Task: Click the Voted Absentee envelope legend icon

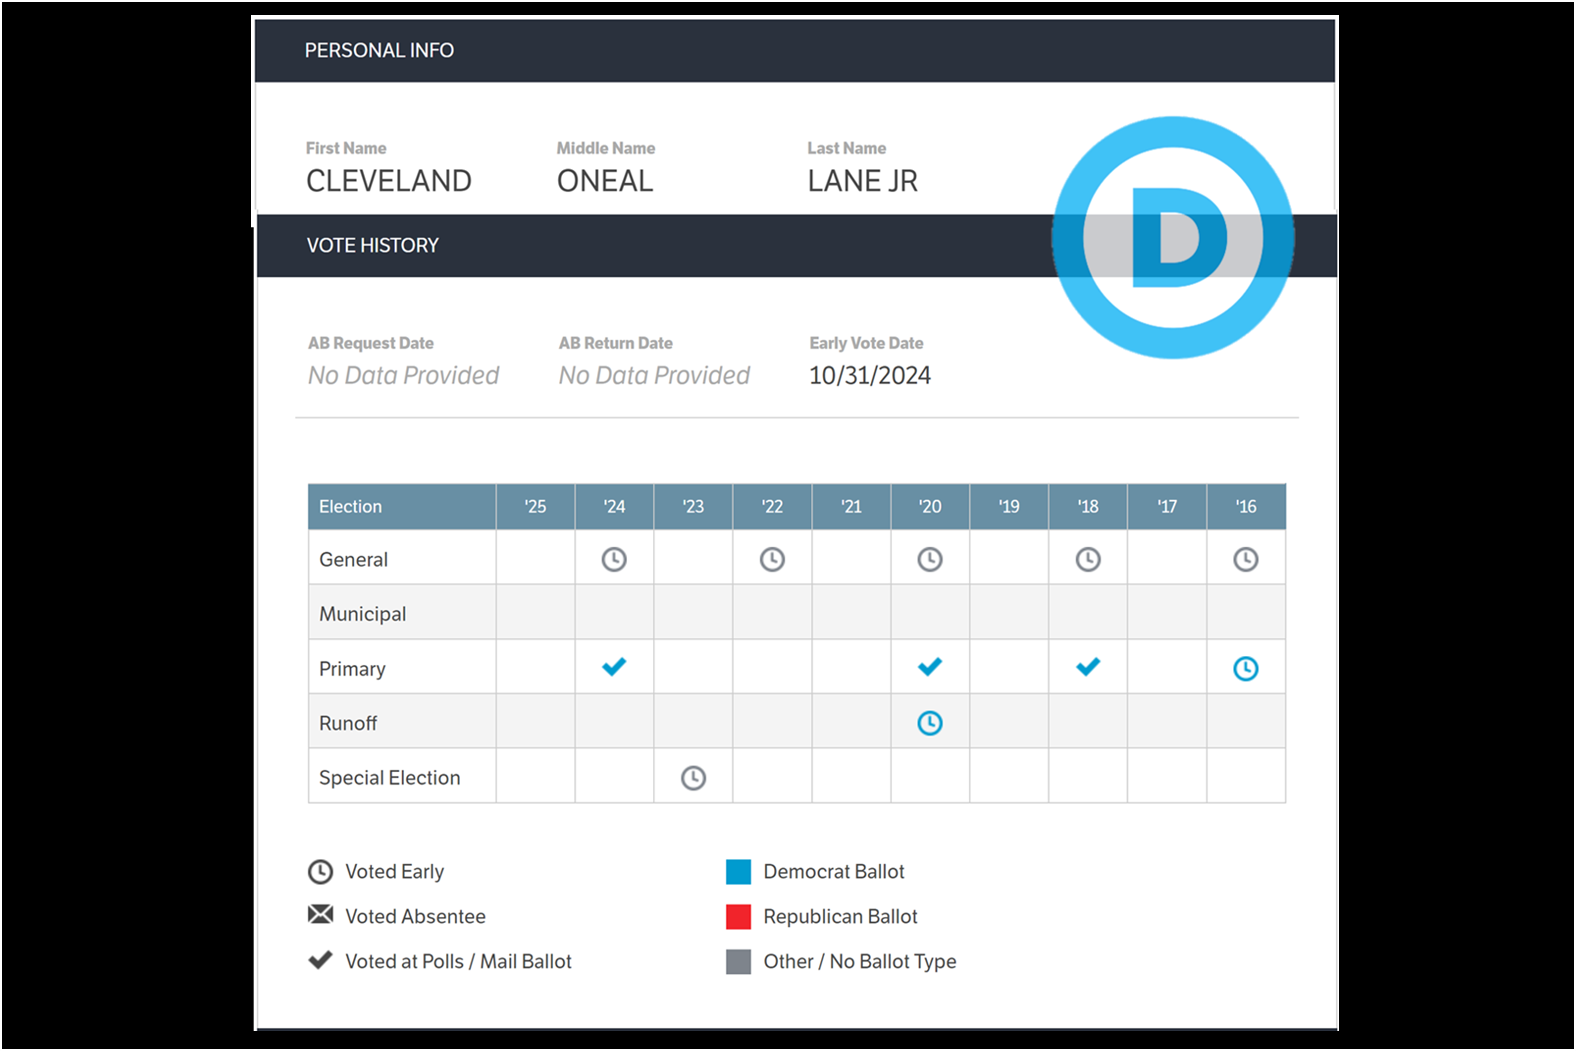Action: coord(320,914)
